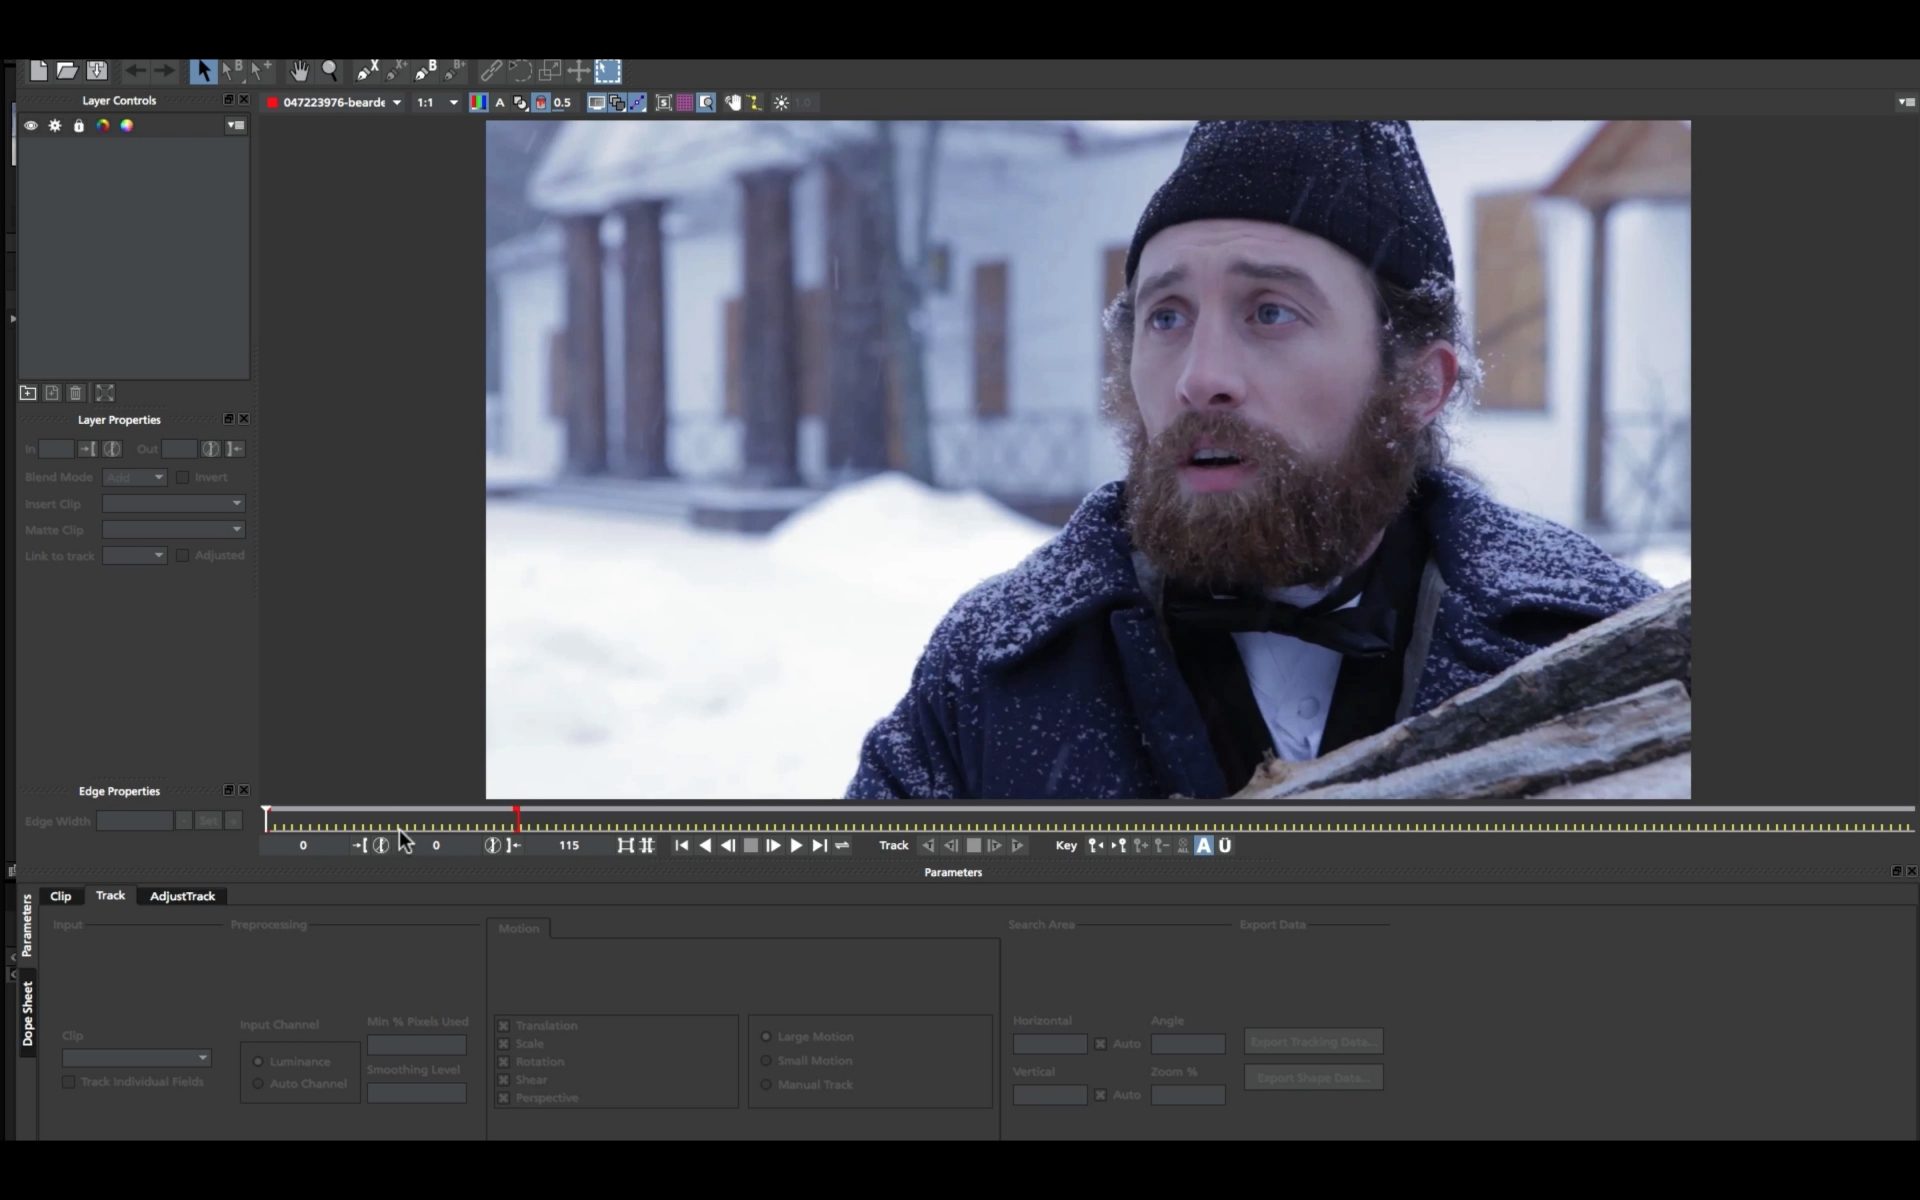This screenshot has height=1200, width=1920.
Task: Select the Pan hand tool
Action: 299,71
